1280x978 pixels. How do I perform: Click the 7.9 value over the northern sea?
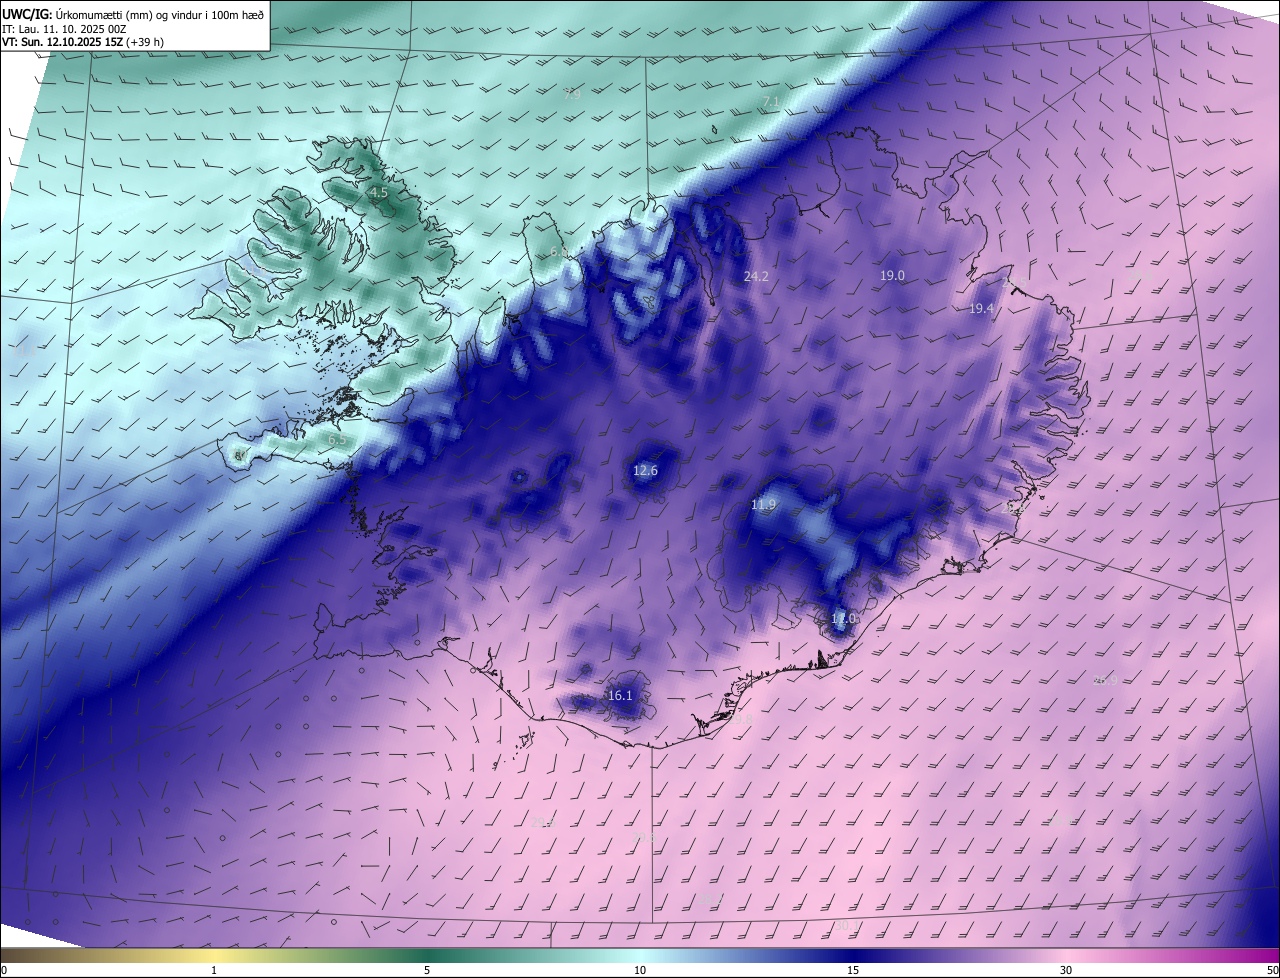571,95
